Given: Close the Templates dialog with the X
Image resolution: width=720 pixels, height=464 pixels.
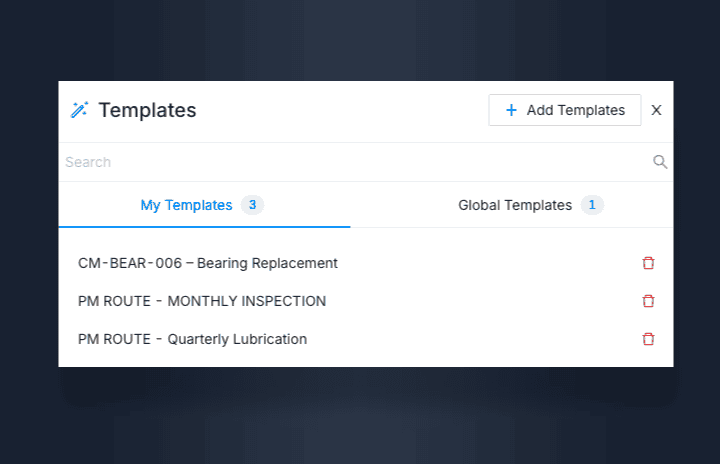Looking at the screenshot, I should [656, 110].
